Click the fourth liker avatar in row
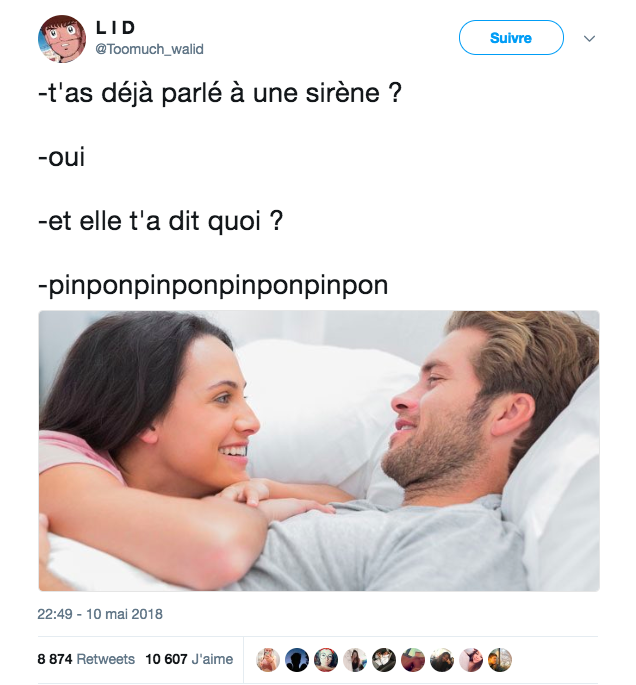Image resolution: width=636 pixels, height=685 pixels. [x=355, y=660]
